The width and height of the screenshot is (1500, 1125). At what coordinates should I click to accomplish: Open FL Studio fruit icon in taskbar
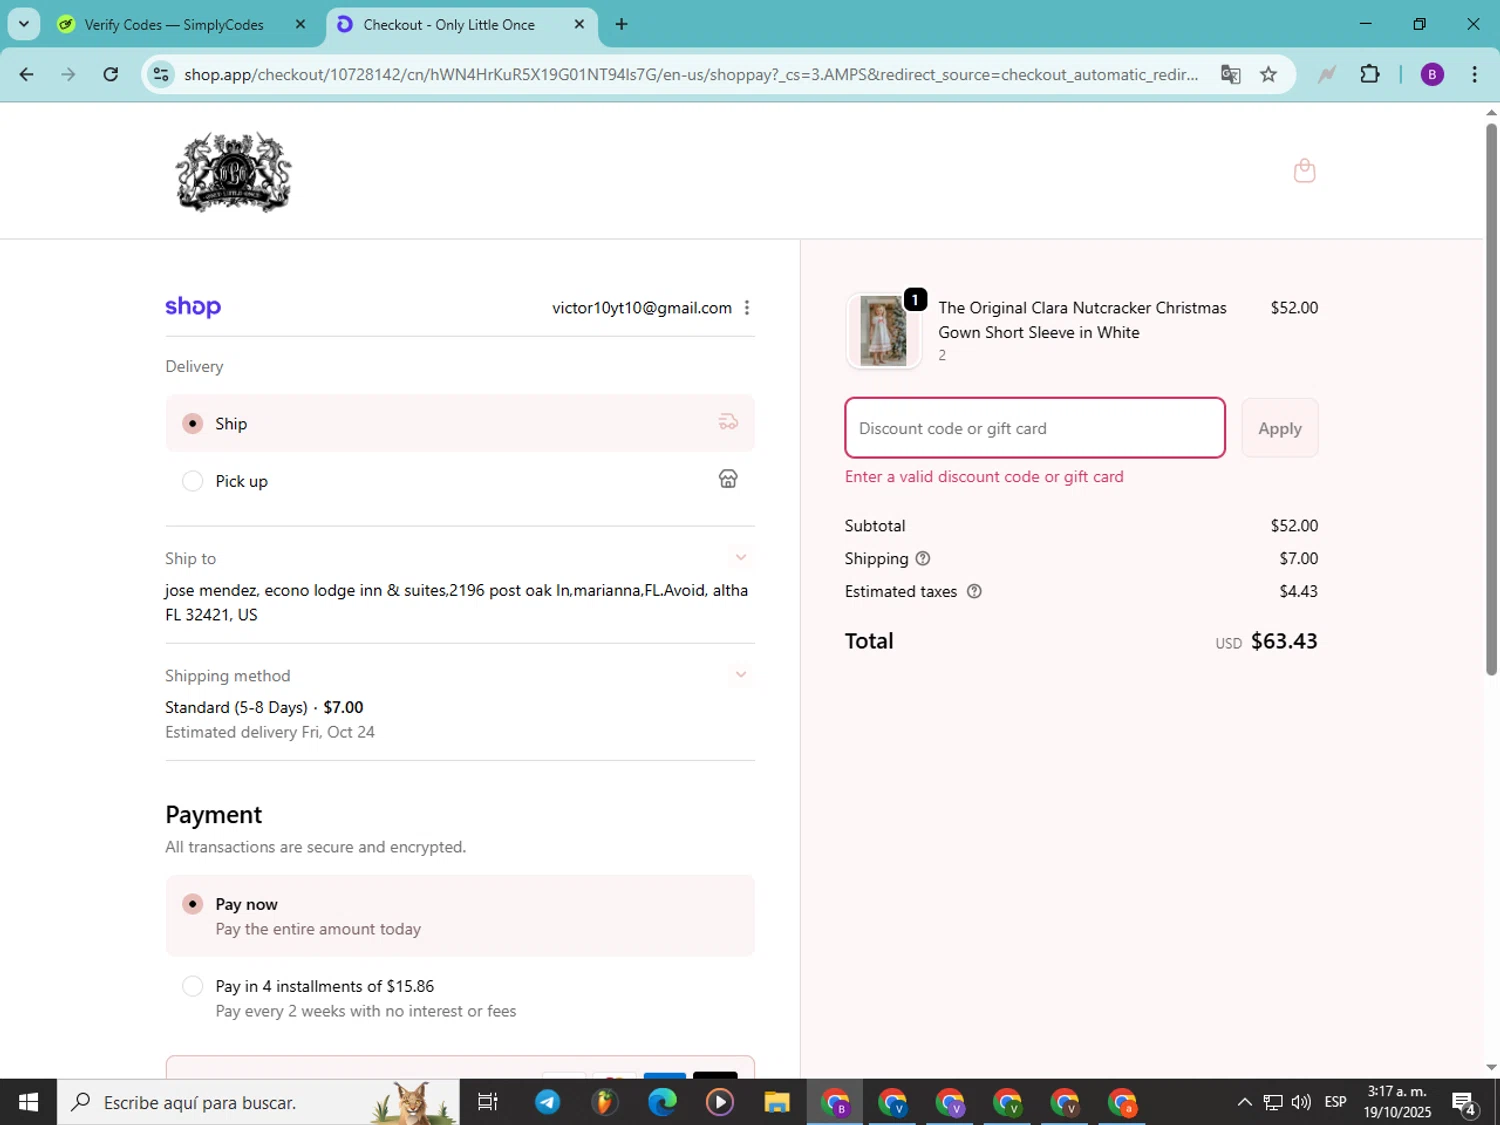pyautogui.click(x=604, y=1102)
